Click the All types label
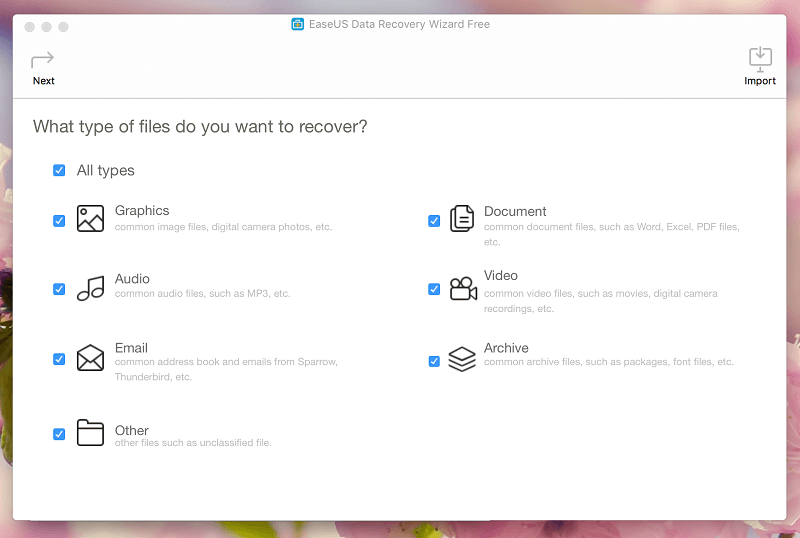 click(106, 170)
